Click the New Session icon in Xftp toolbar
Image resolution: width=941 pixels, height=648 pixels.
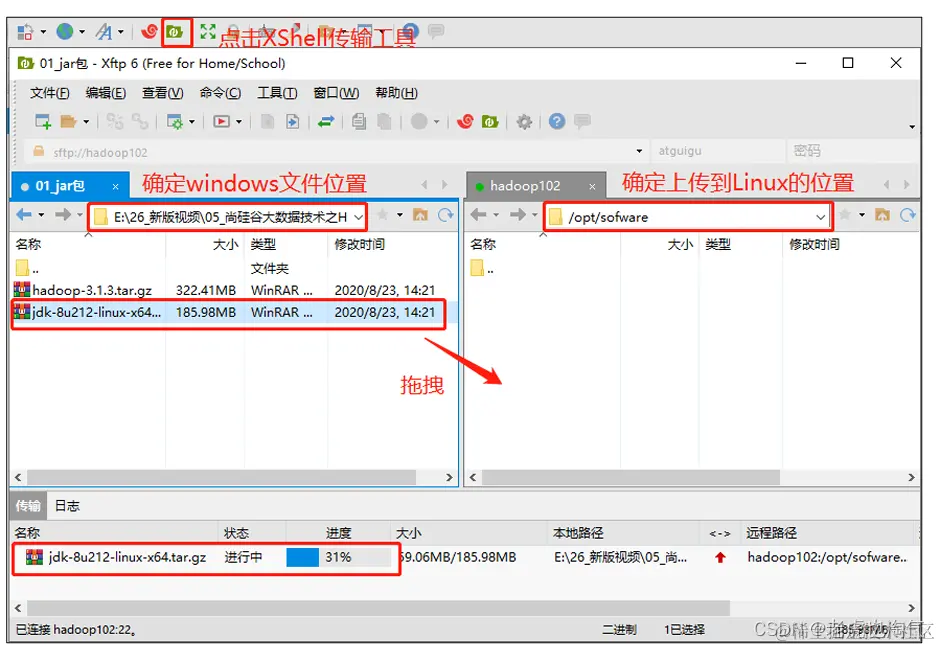[x=43, y=122]
